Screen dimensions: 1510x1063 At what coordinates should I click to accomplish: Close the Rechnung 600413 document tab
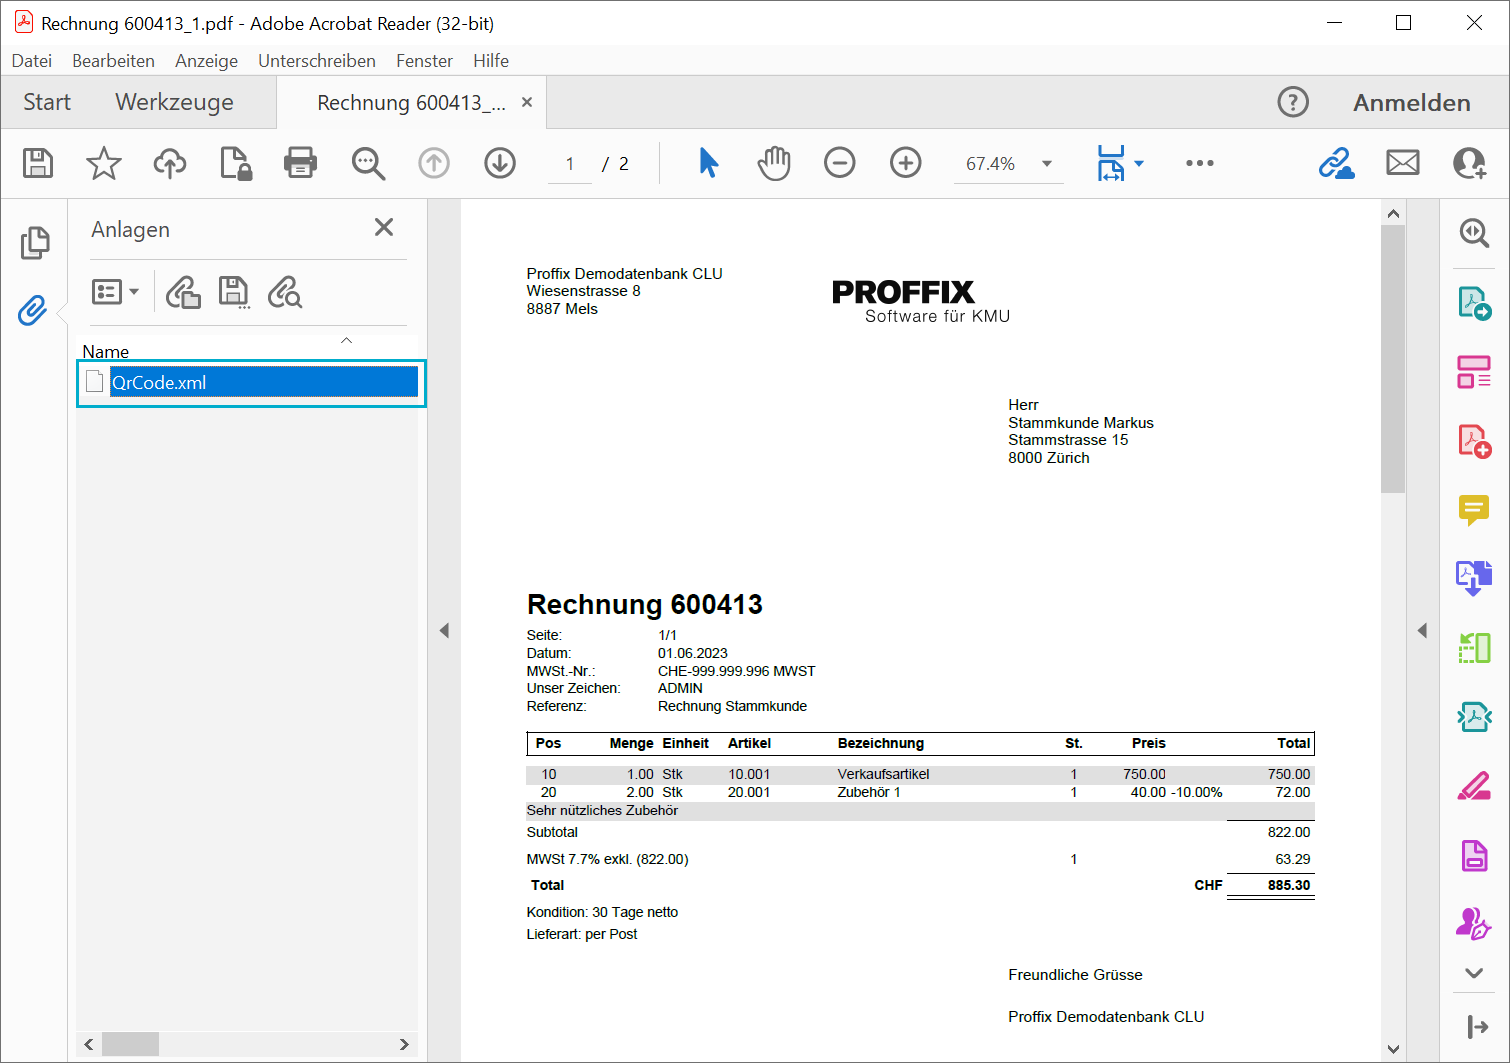(x=527, y=102)
